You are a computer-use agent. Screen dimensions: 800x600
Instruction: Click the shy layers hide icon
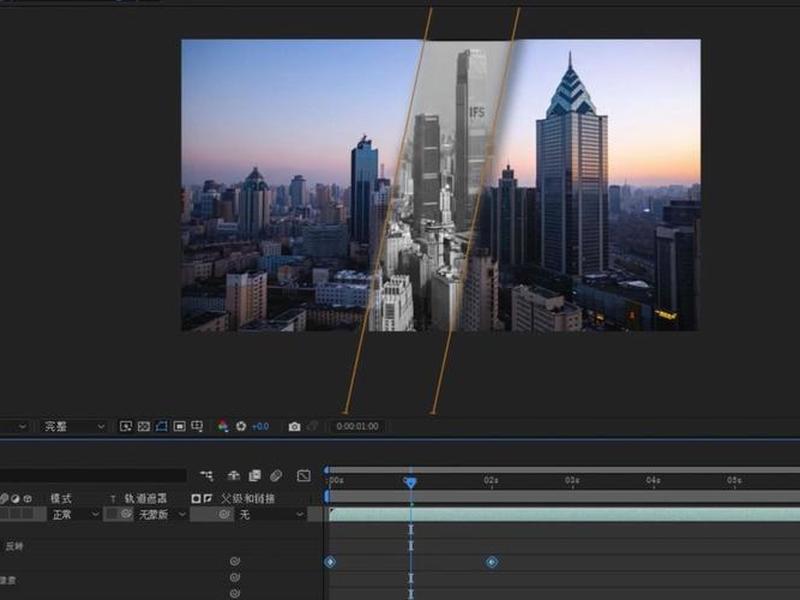(234, 476)
